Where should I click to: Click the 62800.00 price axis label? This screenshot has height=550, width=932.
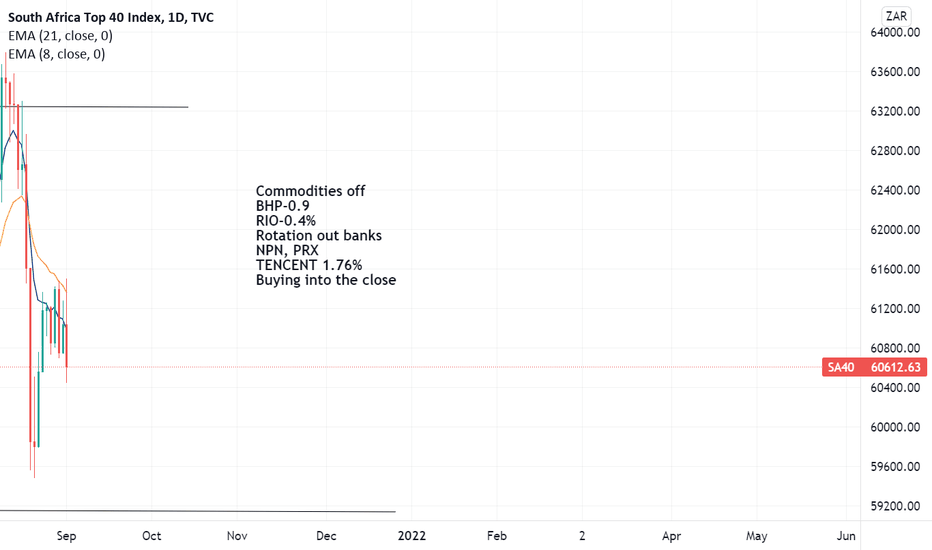tap(895, 151)
